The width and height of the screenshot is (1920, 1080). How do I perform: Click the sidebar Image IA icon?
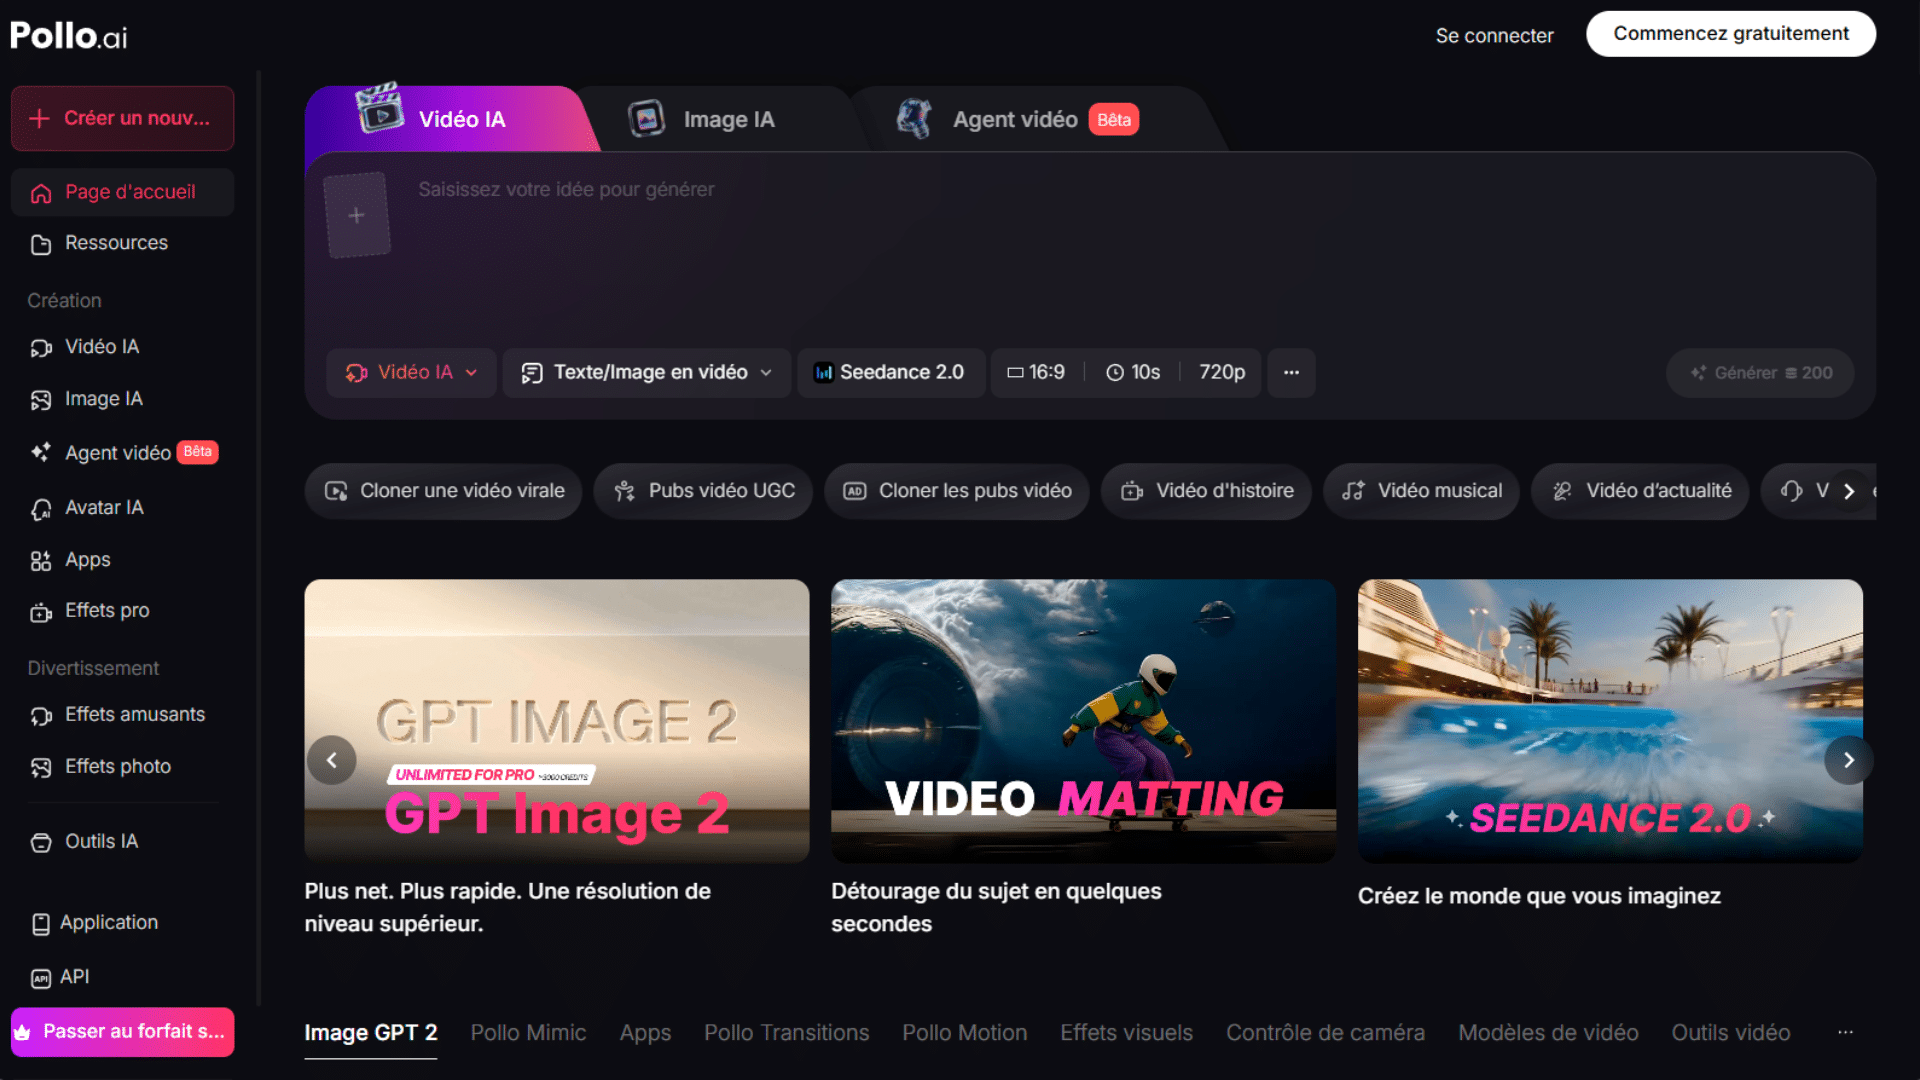(41, 400)
